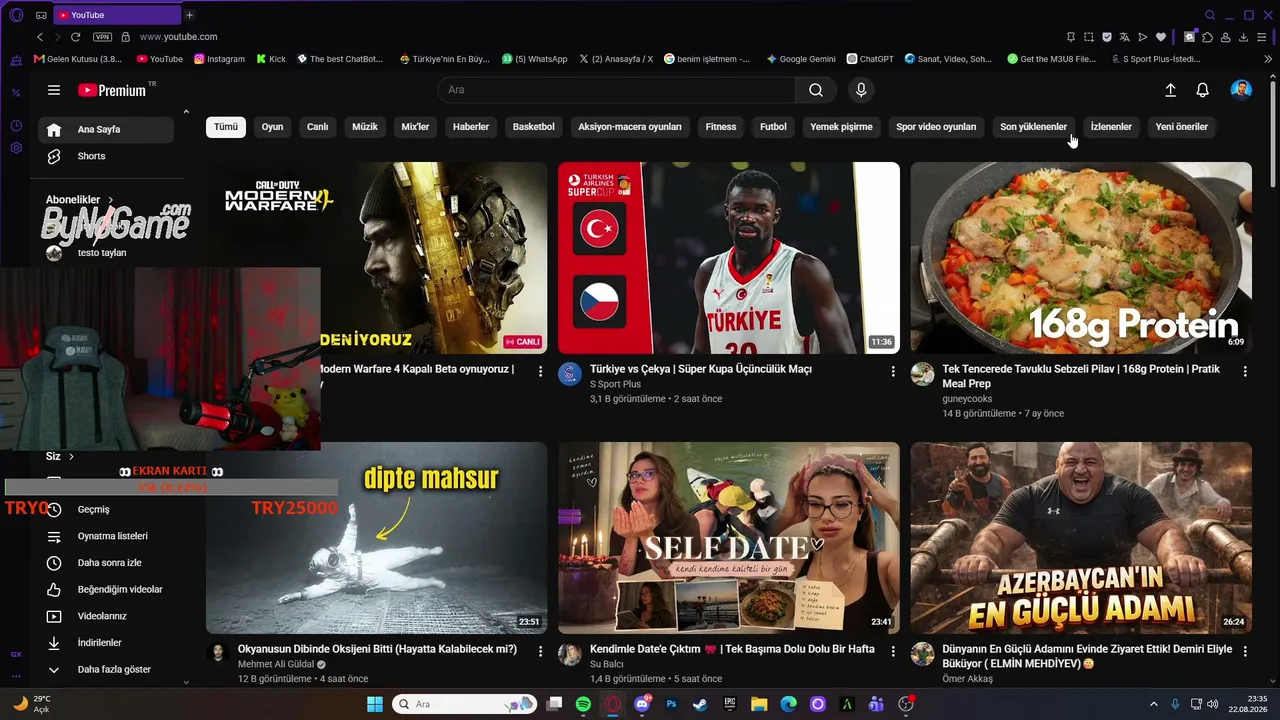Open guneycooks channel avatar
Image resolution: width=1280 pixels, height=720 pixels.
(x=922, y=374)
